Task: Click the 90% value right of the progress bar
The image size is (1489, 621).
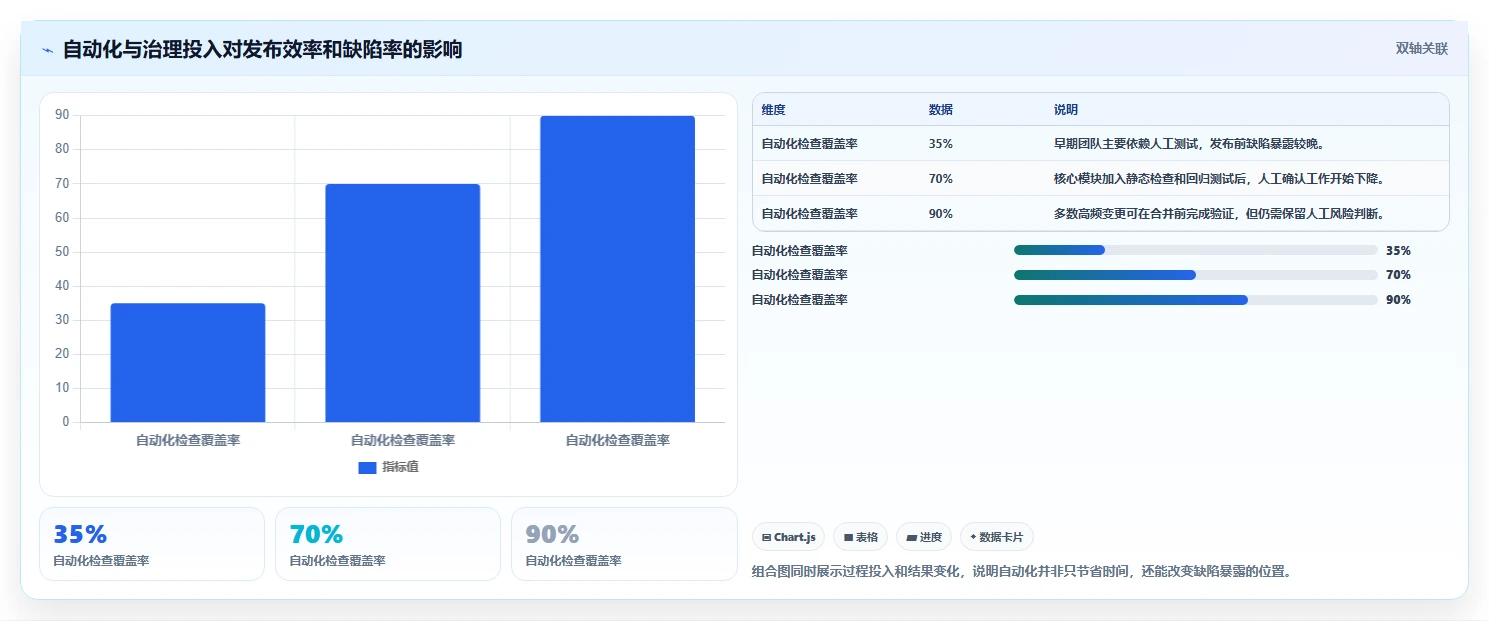Action: [1398, 300]
